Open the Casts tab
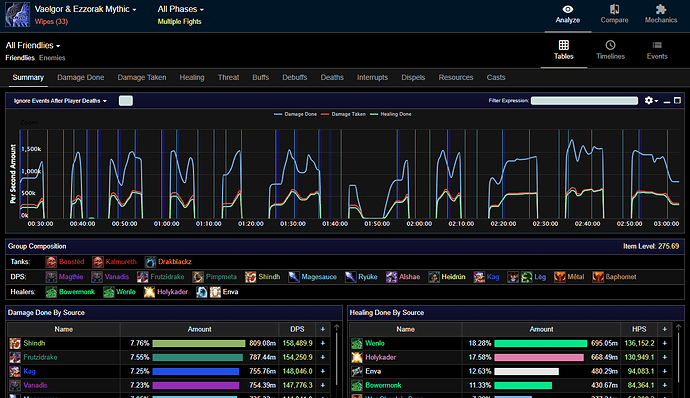 click(x=496, y=77)
